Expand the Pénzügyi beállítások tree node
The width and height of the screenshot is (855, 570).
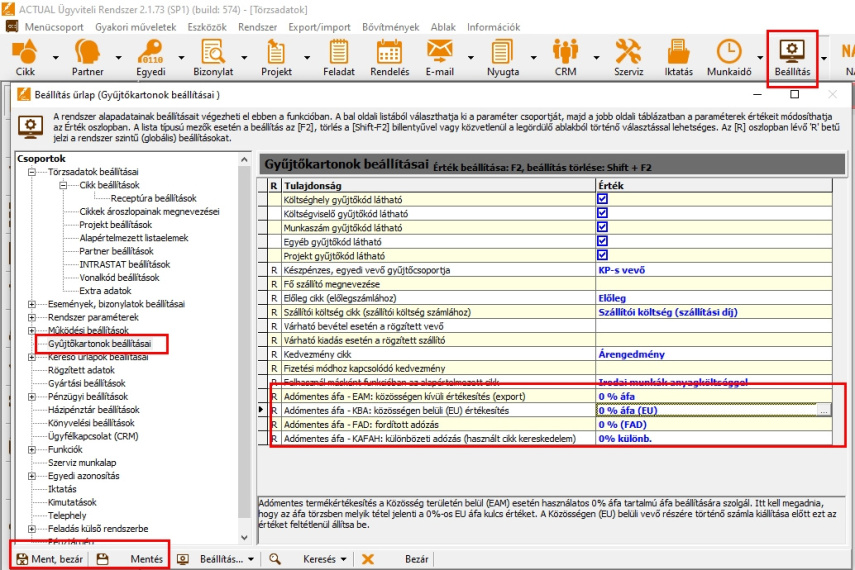pyautogui.click(x=33, y=396)
